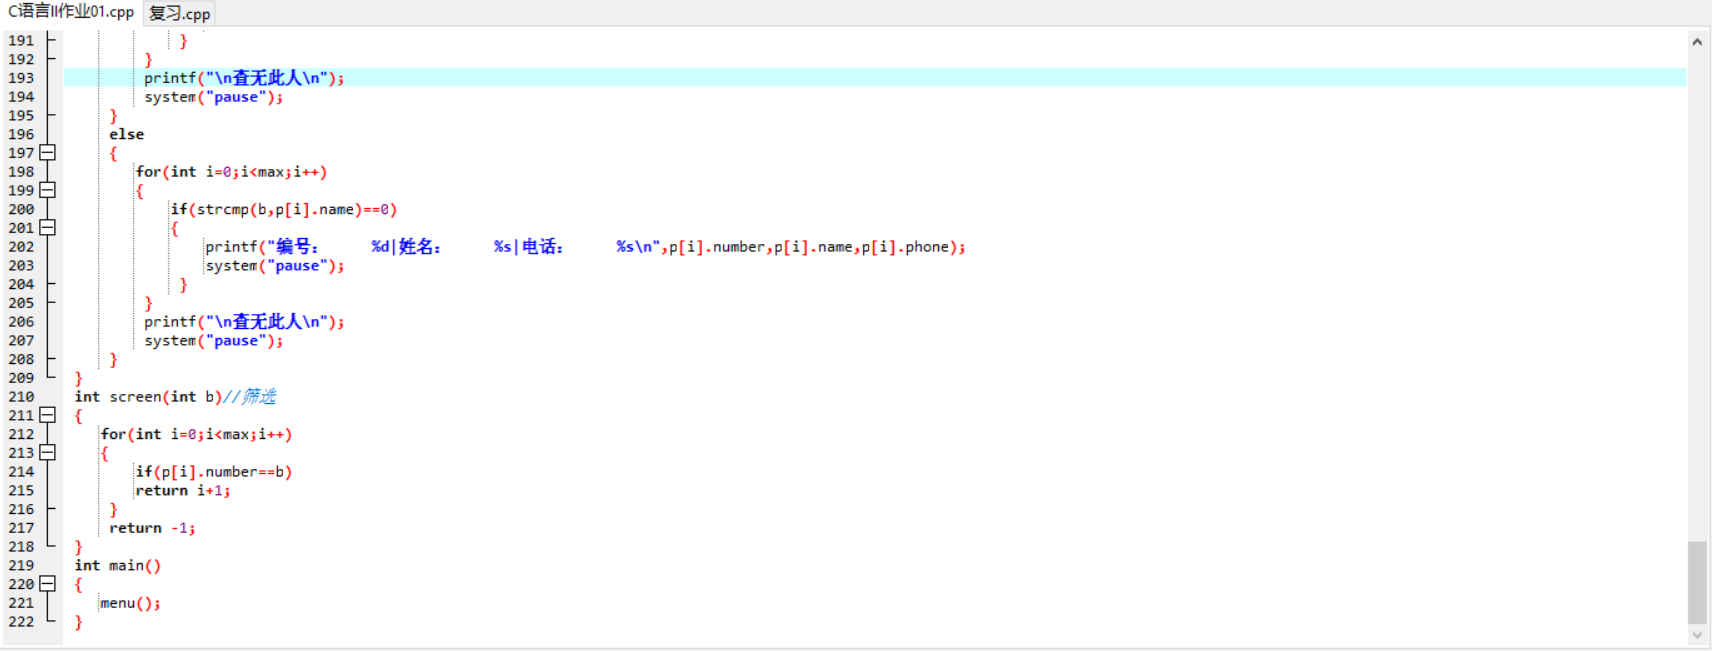Click return i+1; statement
This screenshot has width=1712, height=651.
point(183,491)
